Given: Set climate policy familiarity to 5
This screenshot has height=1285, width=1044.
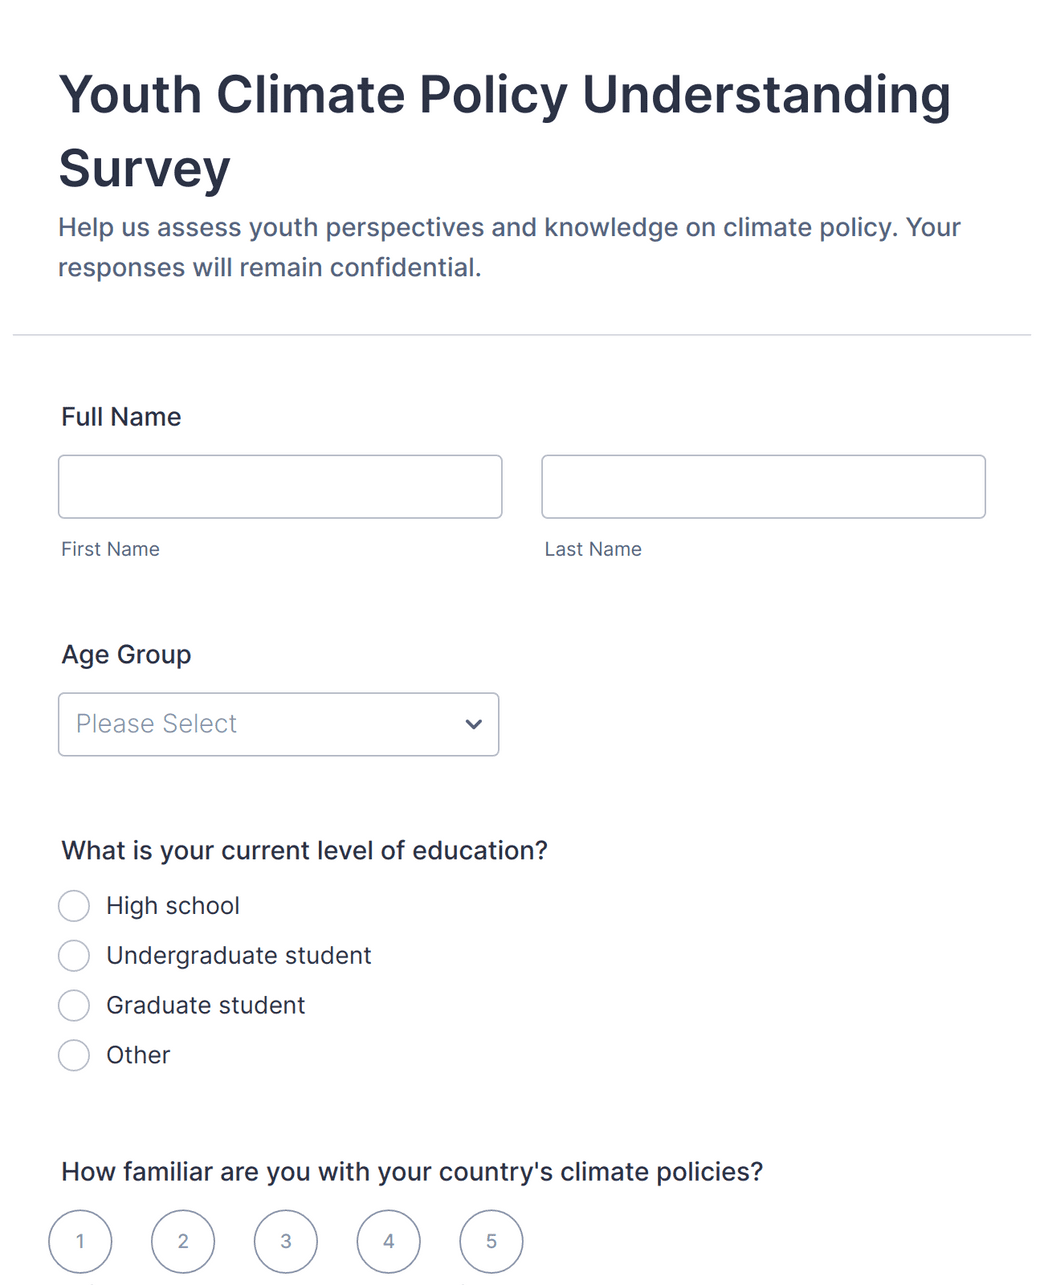Looking at the screenshot, I should pyautogui.click(x=491, y=1241).
